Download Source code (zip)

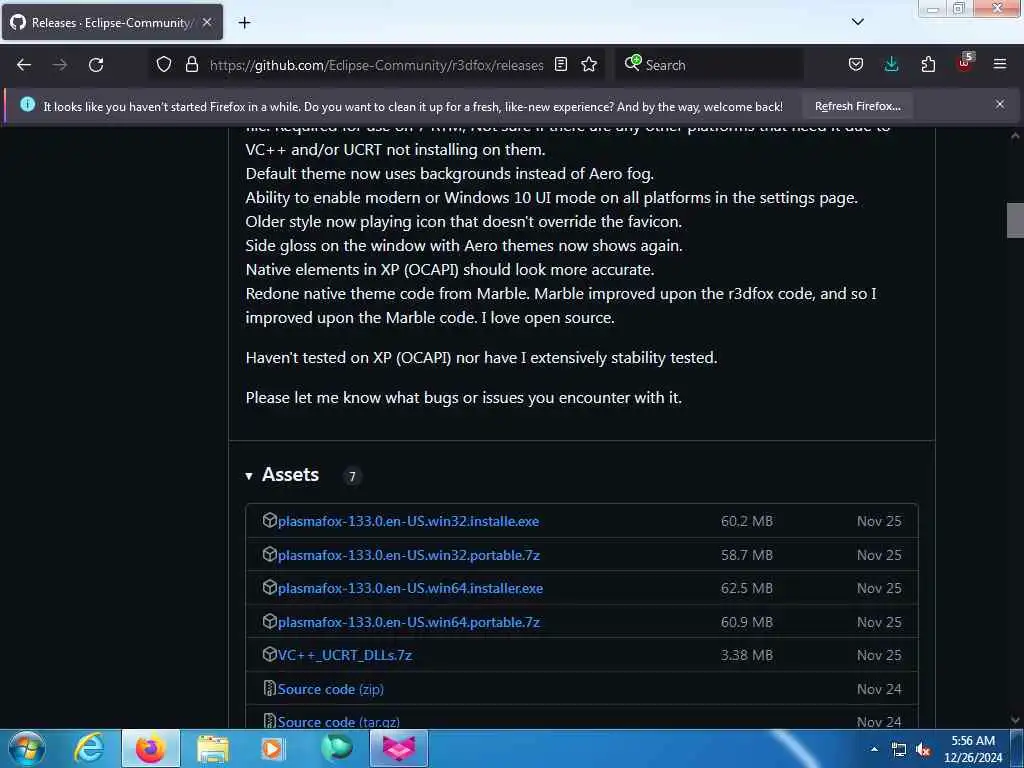tap(330, 689)
